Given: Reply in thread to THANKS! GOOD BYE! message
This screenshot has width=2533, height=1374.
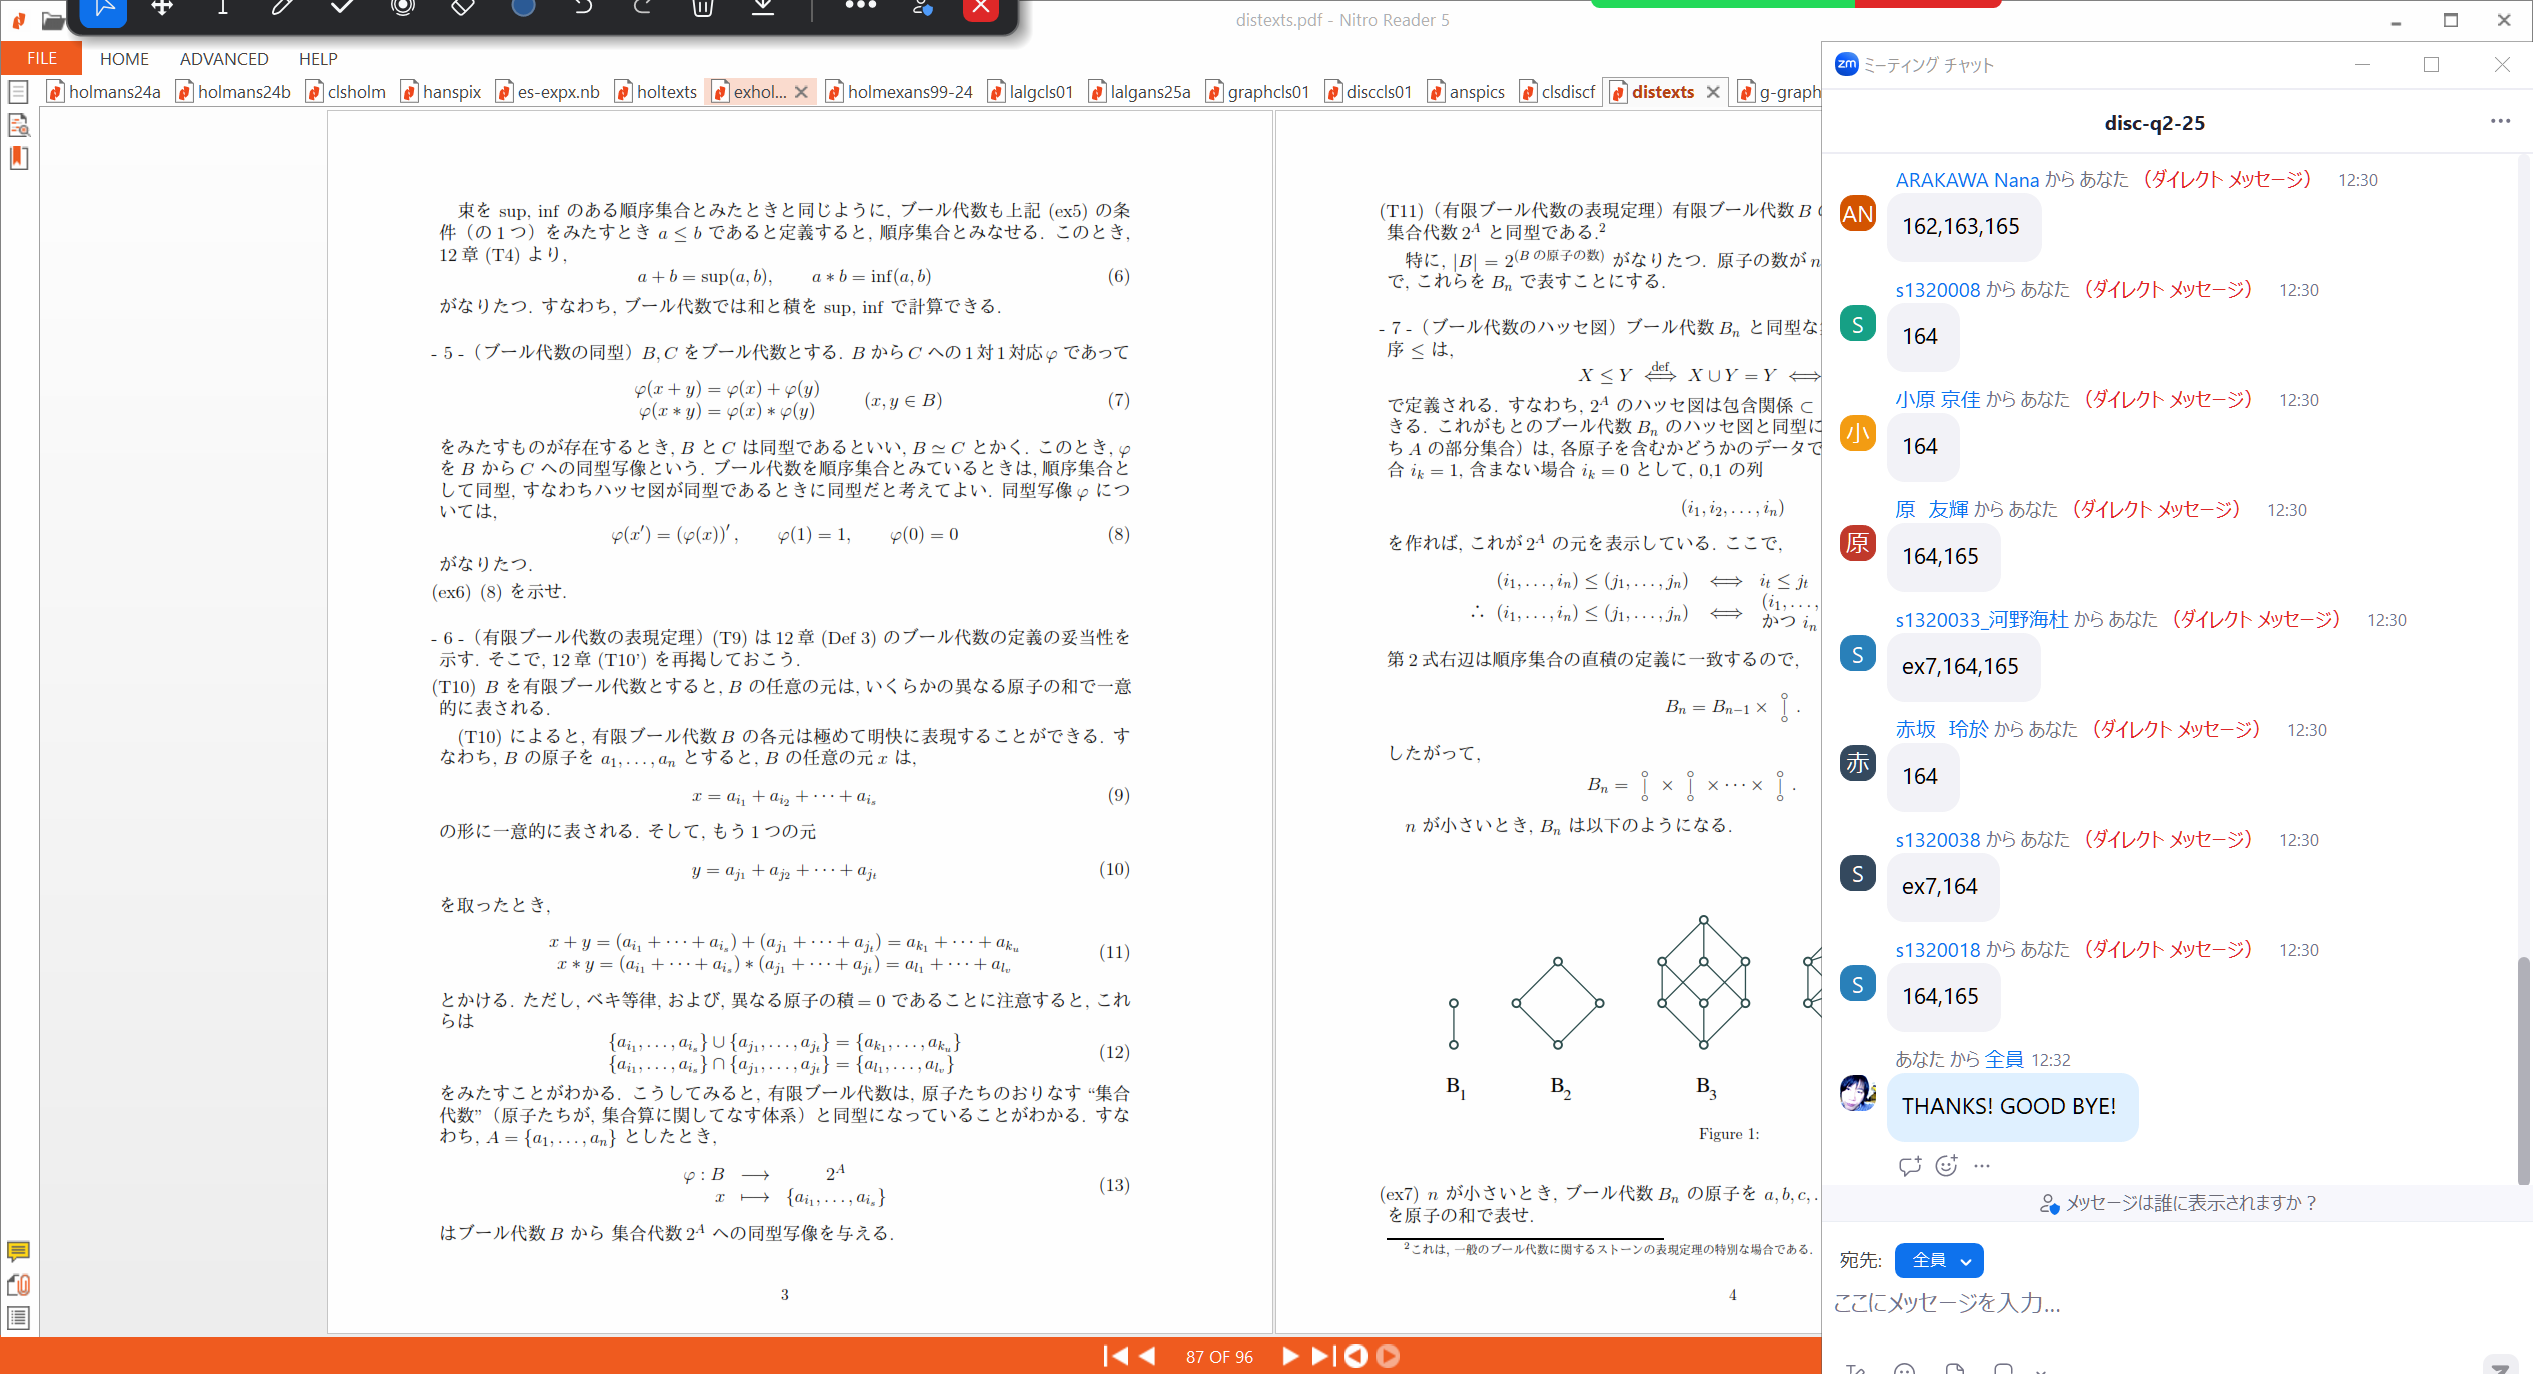Looking at the screenshot, I should (x=1909, y=1166).
